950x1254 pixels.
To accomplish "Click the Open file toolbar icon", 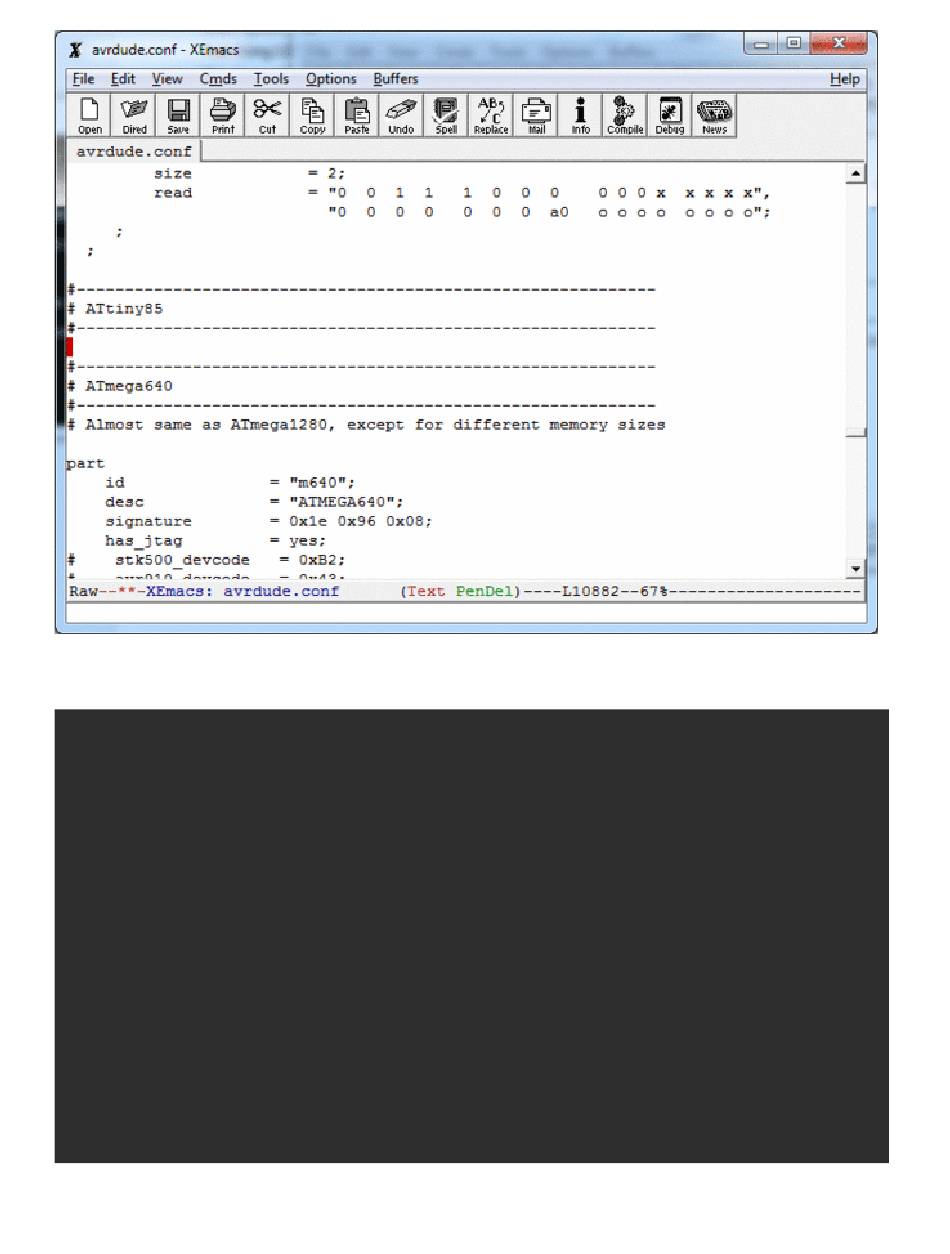I will [x=89, y=115].
